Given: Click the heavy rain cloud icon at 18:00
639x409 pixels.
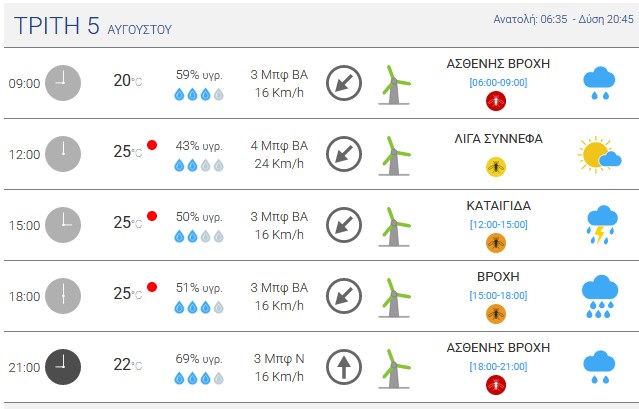Looking at the screenshot, I should 599,296.
